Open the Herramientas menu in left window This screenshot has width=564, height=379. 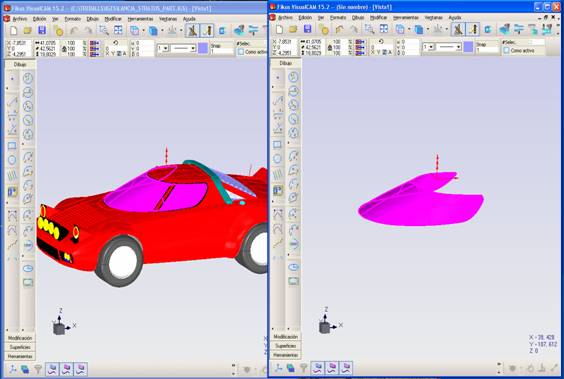pos(140,19)
